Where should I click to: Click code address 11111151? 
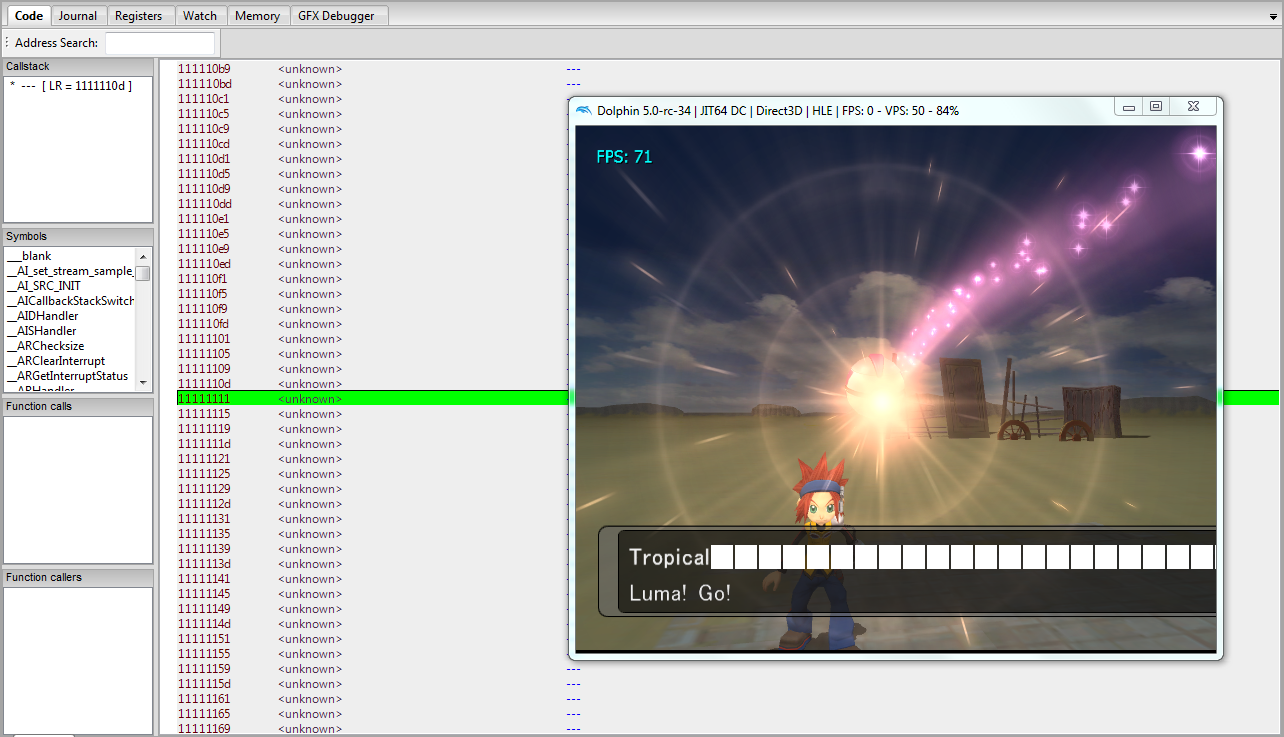(x=204, y=639)
